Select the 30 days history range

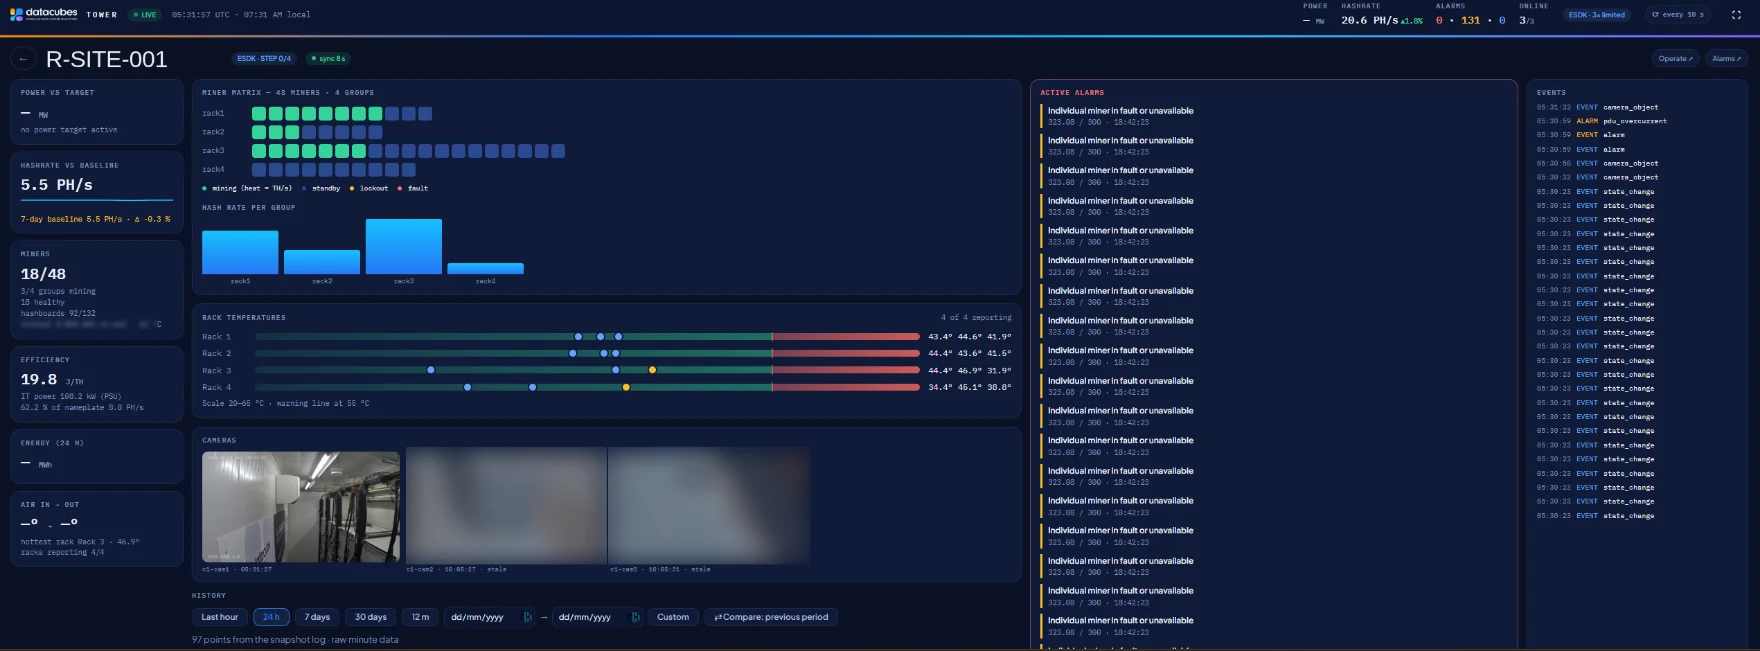[371, 617]
